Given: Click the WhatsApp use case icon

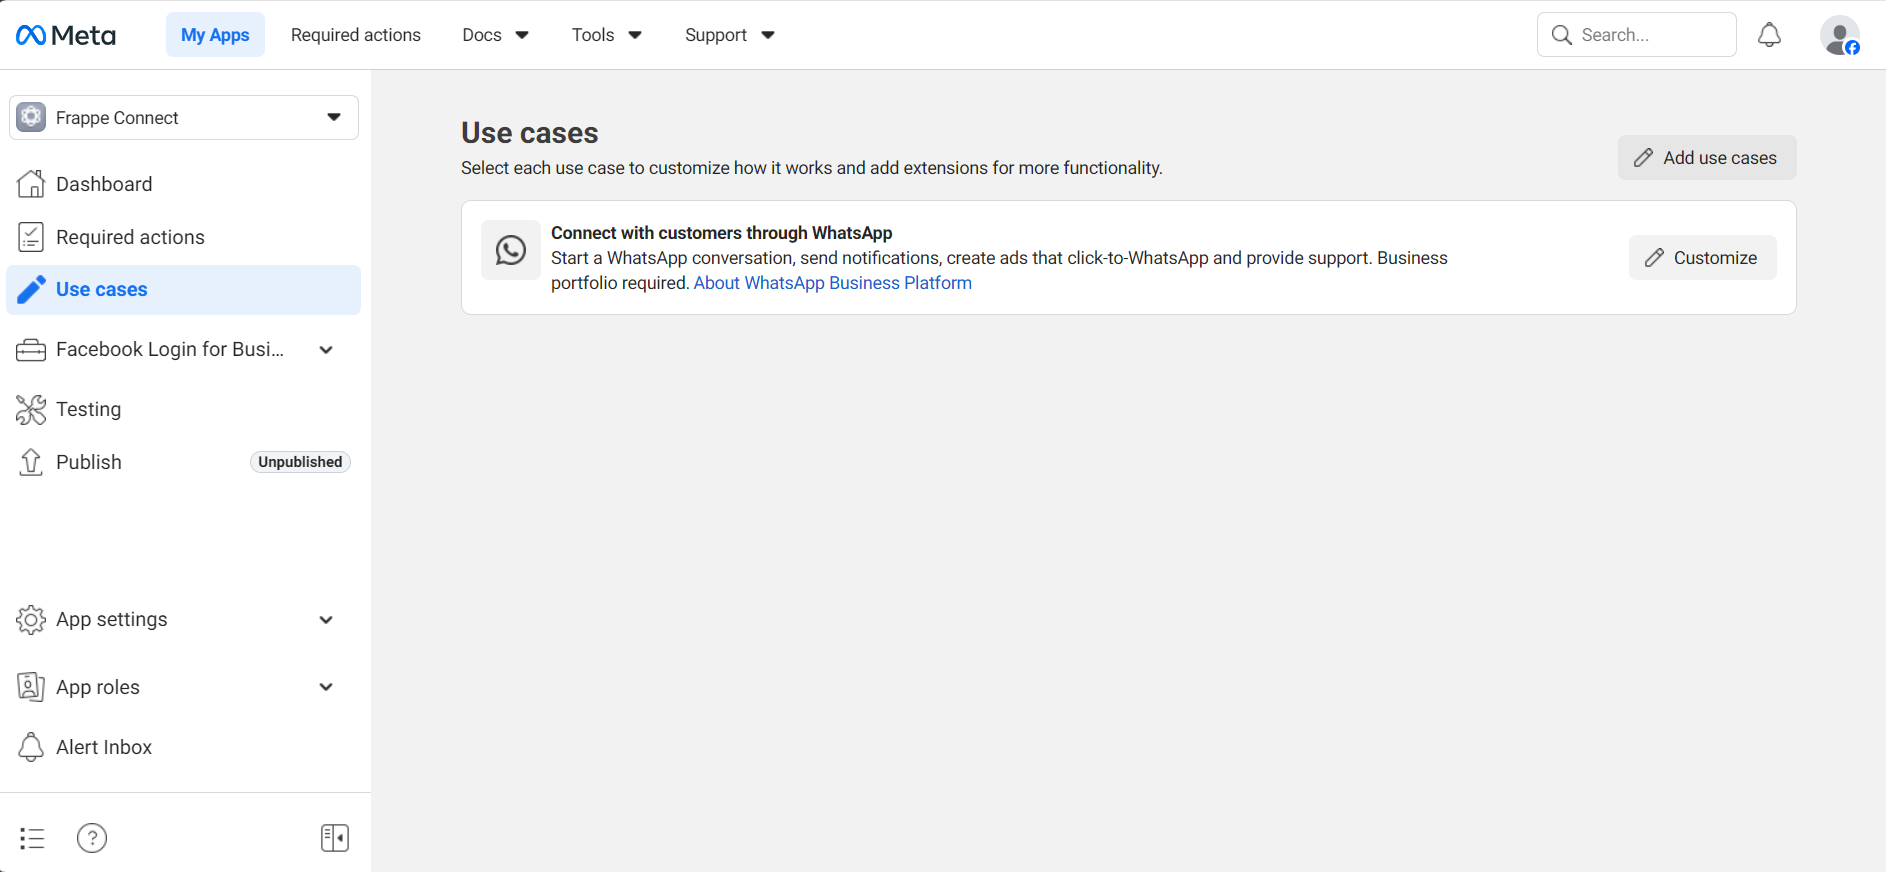Looking at the screenshot, I should [511, 250].
